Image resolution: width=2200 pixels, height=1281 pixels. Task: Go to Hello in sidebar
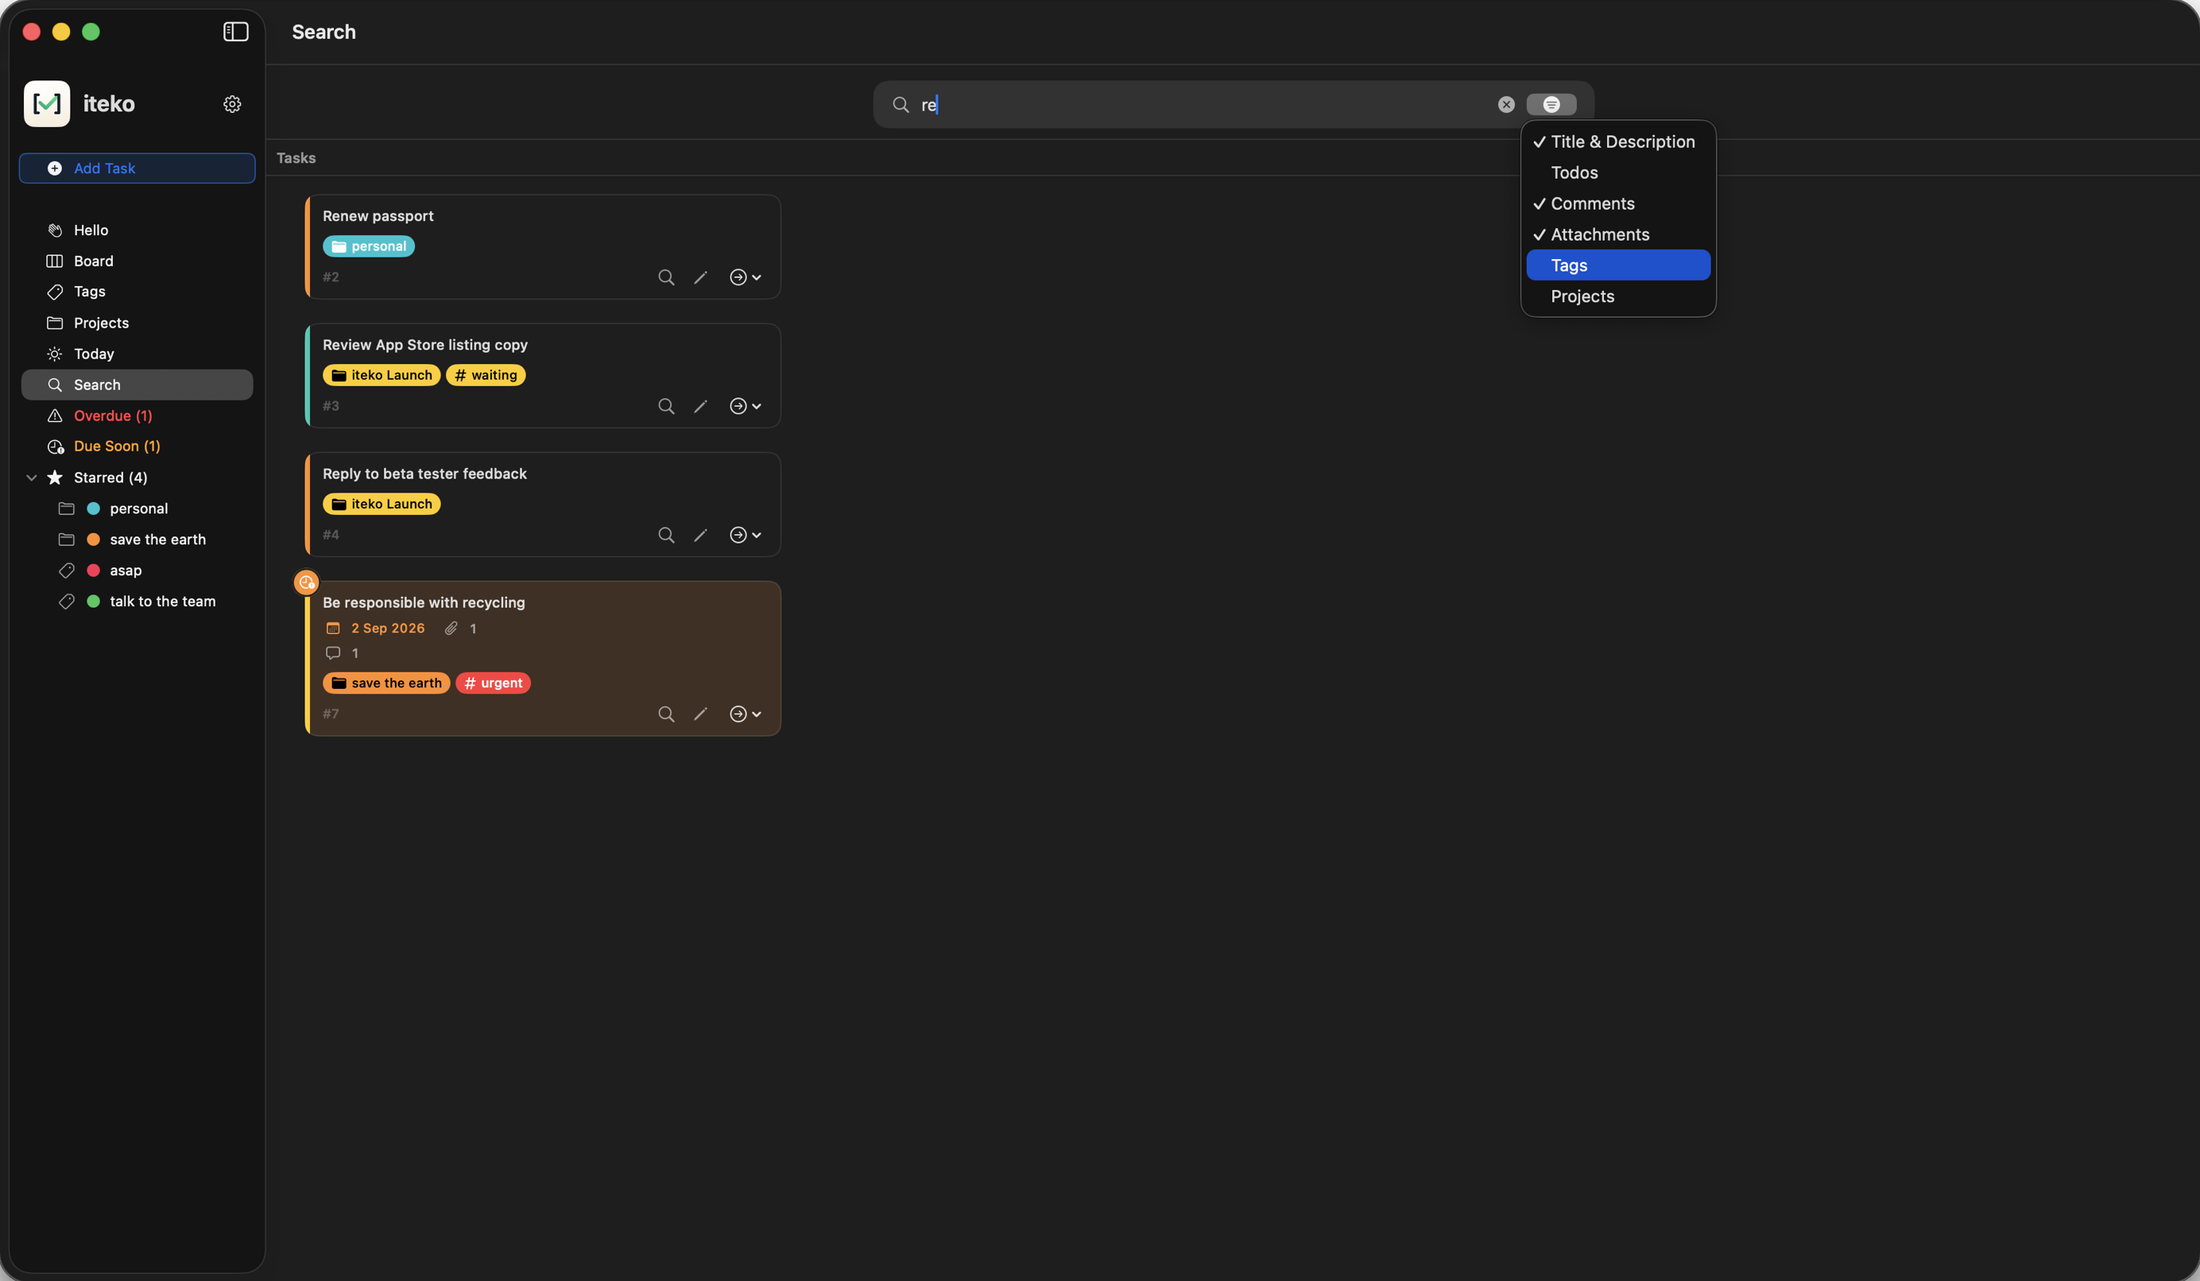pos(137,230)
